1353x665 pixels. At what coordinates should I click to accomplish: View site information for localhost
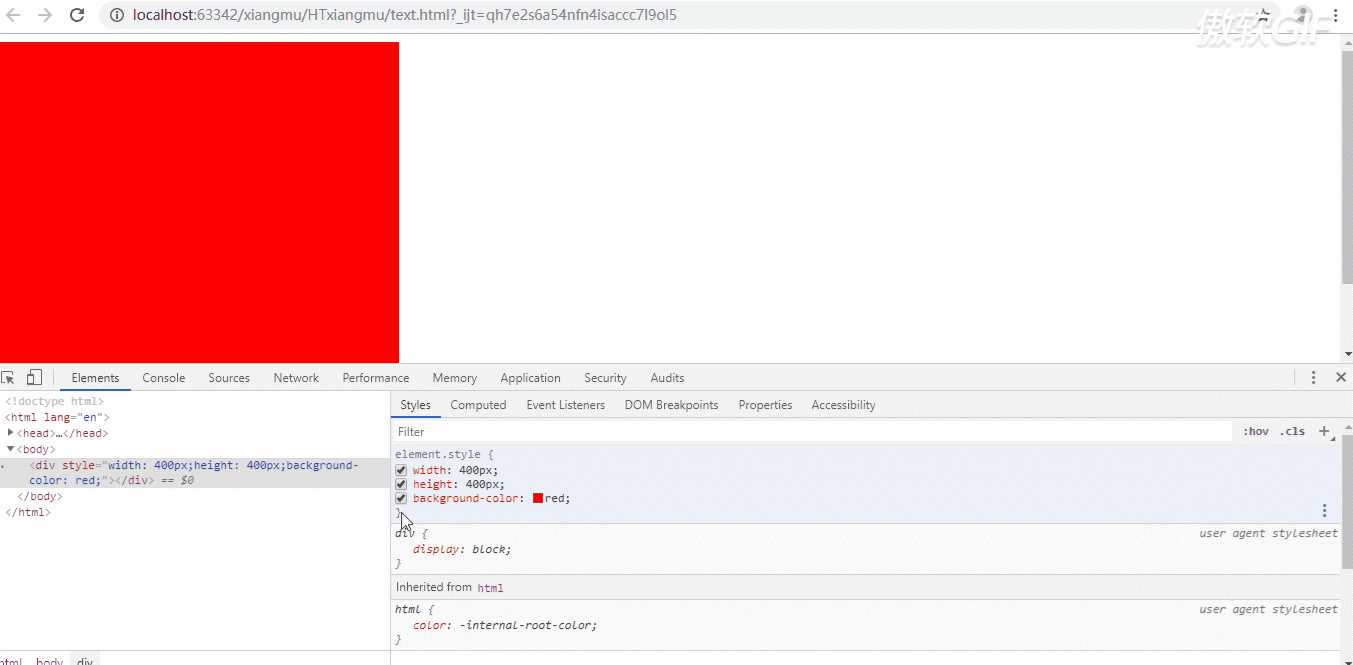(116, 15)
